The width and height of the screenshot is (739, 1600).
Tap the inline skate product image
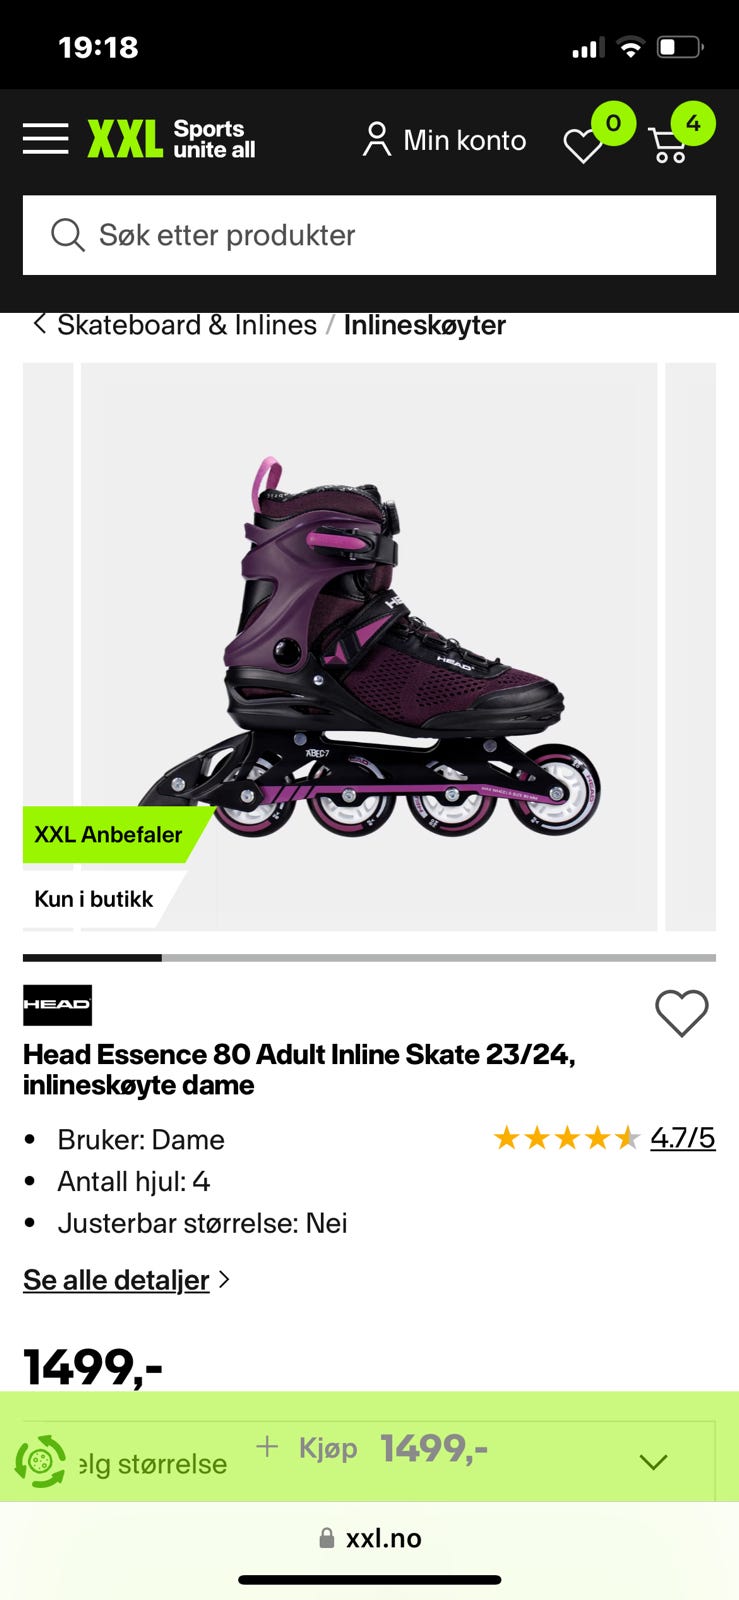[369, 647]
